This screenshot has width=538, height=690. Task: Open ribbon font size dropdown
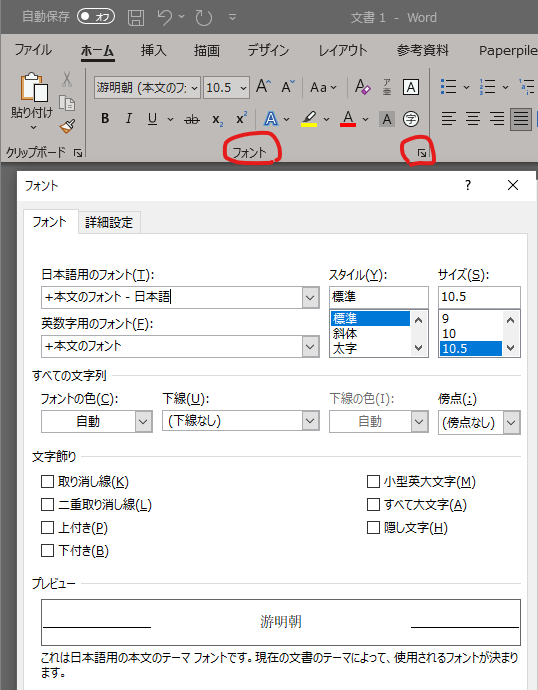click(243, 88)
